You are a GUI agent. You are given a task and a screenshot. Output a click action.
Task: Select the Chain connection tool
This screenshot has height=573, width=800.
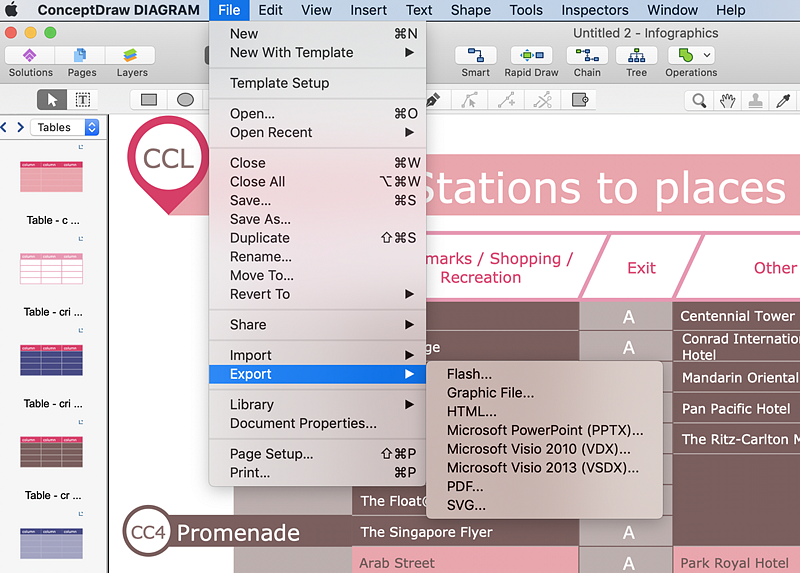pos(587,62)
